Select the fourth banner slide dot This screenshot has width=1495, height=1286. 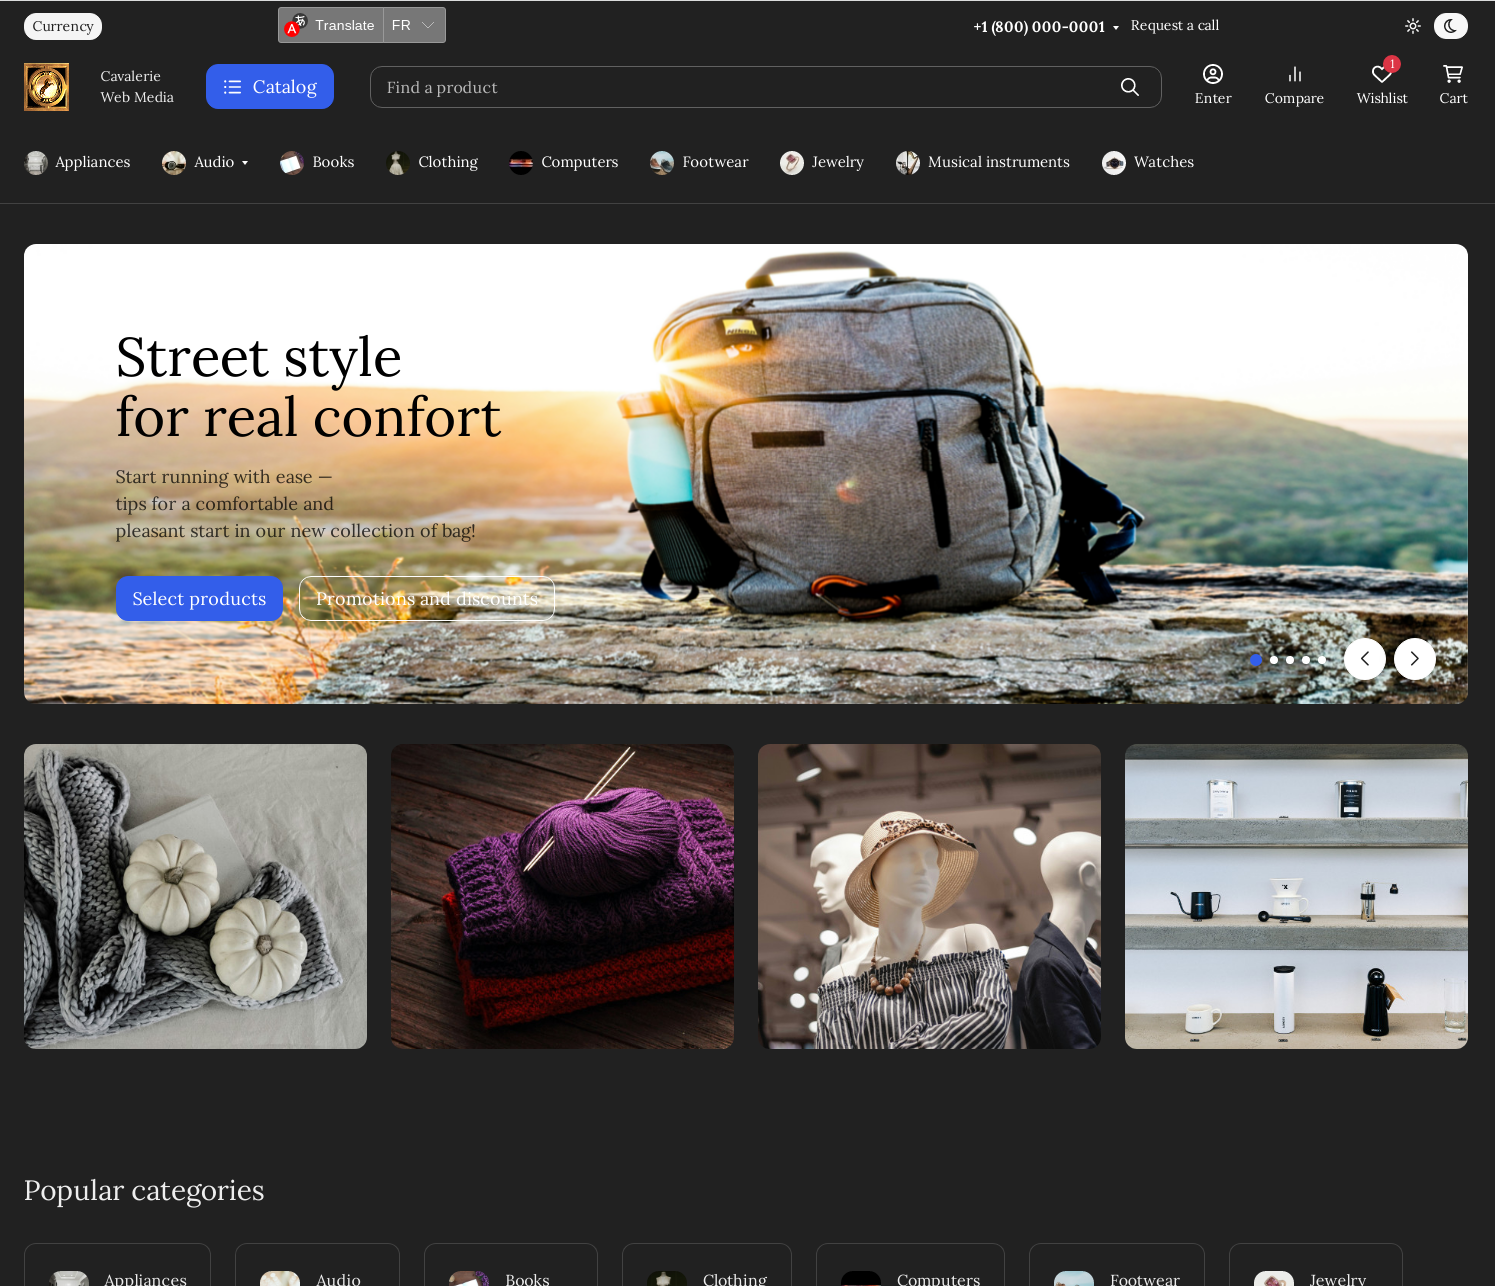pyautogui.click(x=1306, y=659)
